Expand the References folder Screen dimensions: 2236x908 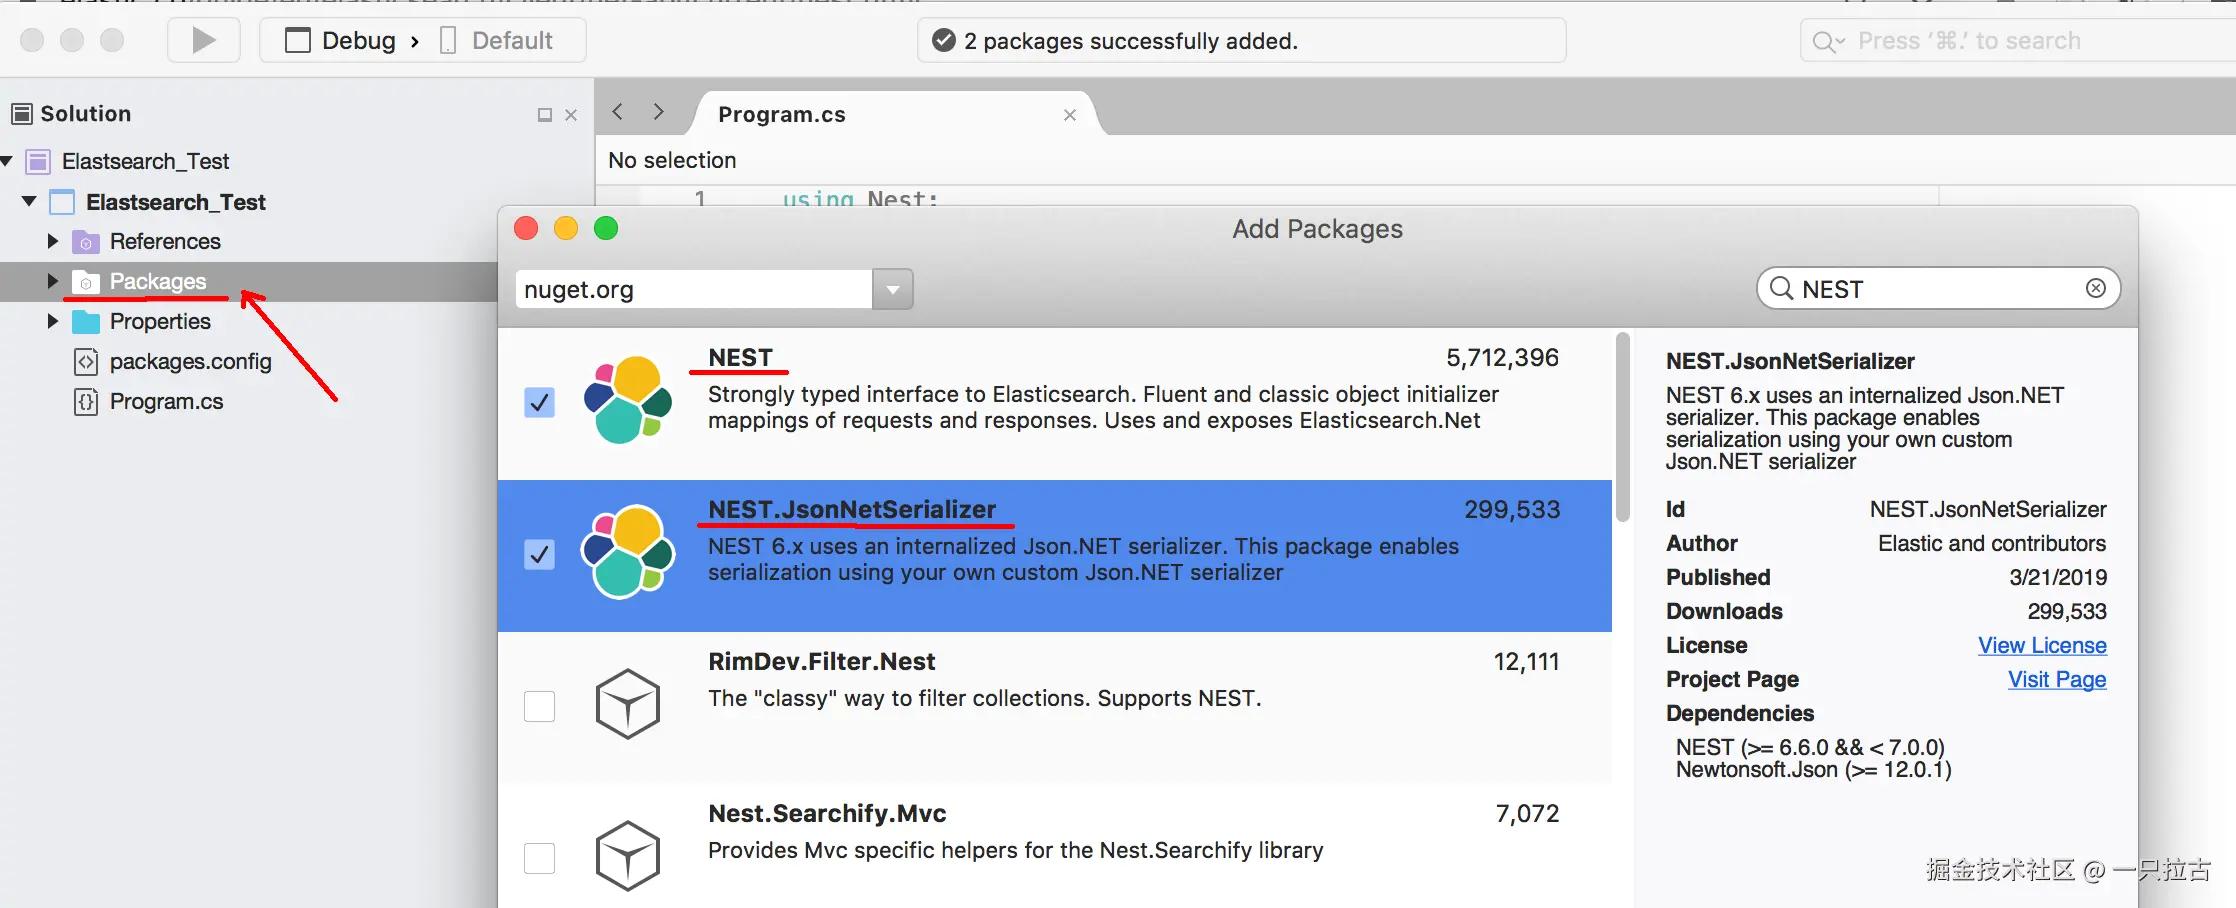point(53,241)
